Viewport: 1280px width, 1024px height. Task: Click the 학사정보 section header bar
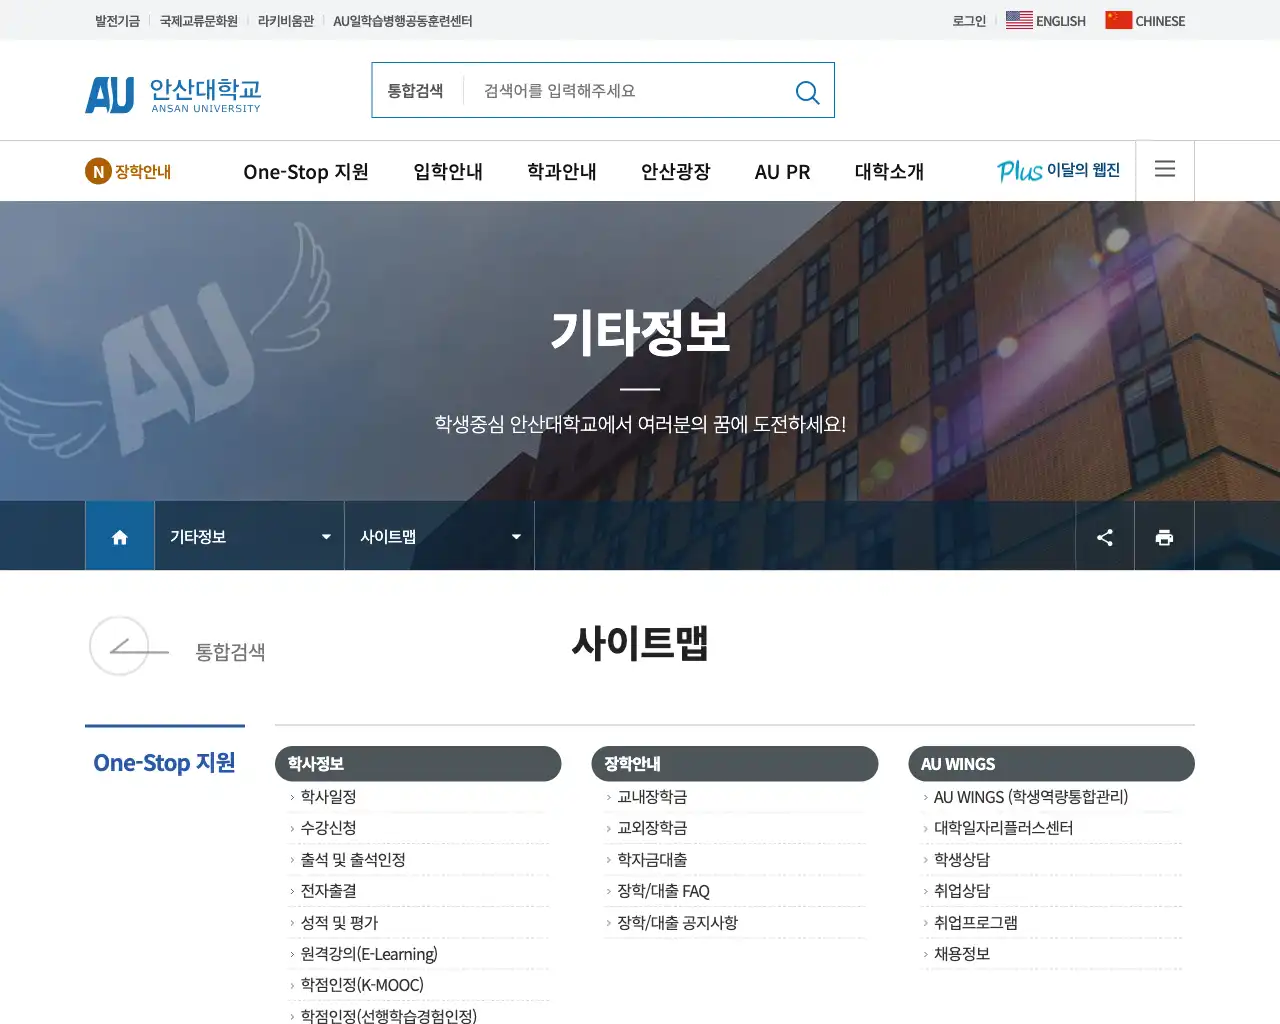point(418,763)
